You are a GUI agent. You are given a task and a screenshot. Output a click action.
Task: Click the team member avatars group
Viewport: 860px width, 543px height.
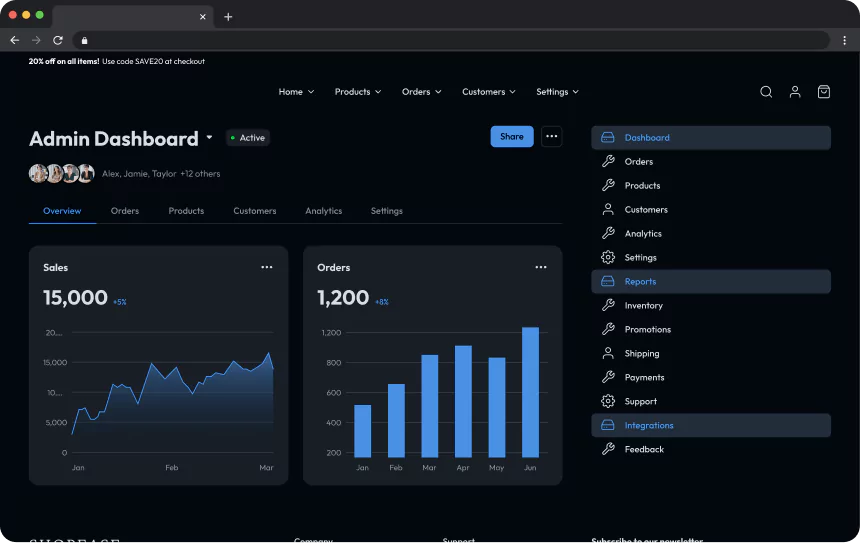[x=62, y=173]
